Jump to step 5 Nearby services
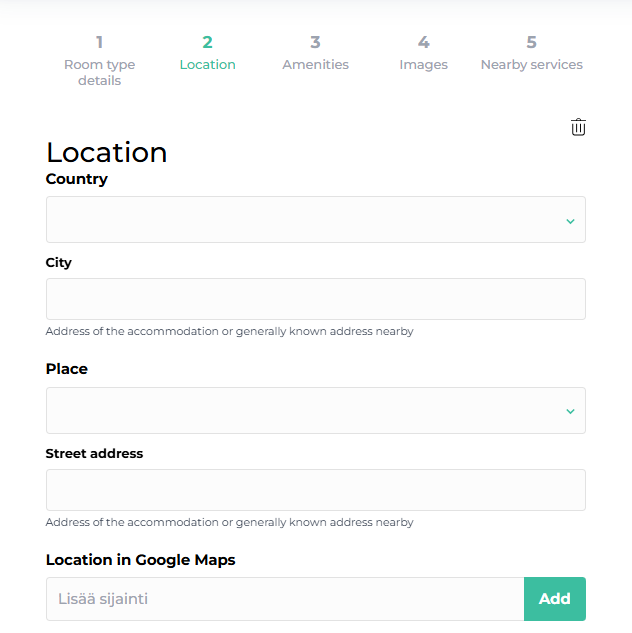The width and height of the screenshot is (632, 633). [x=531, y=53]
